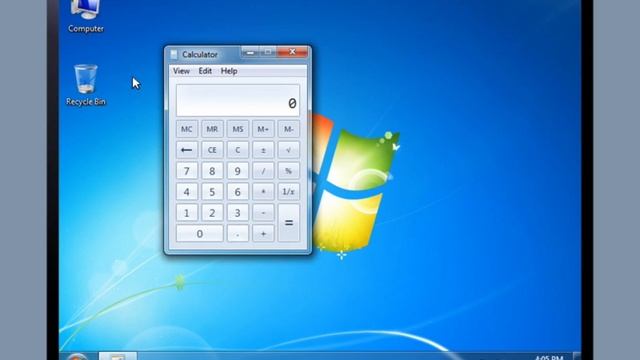Minimize the Calculator window
The image size is (640, 360).
pos(250,52)
